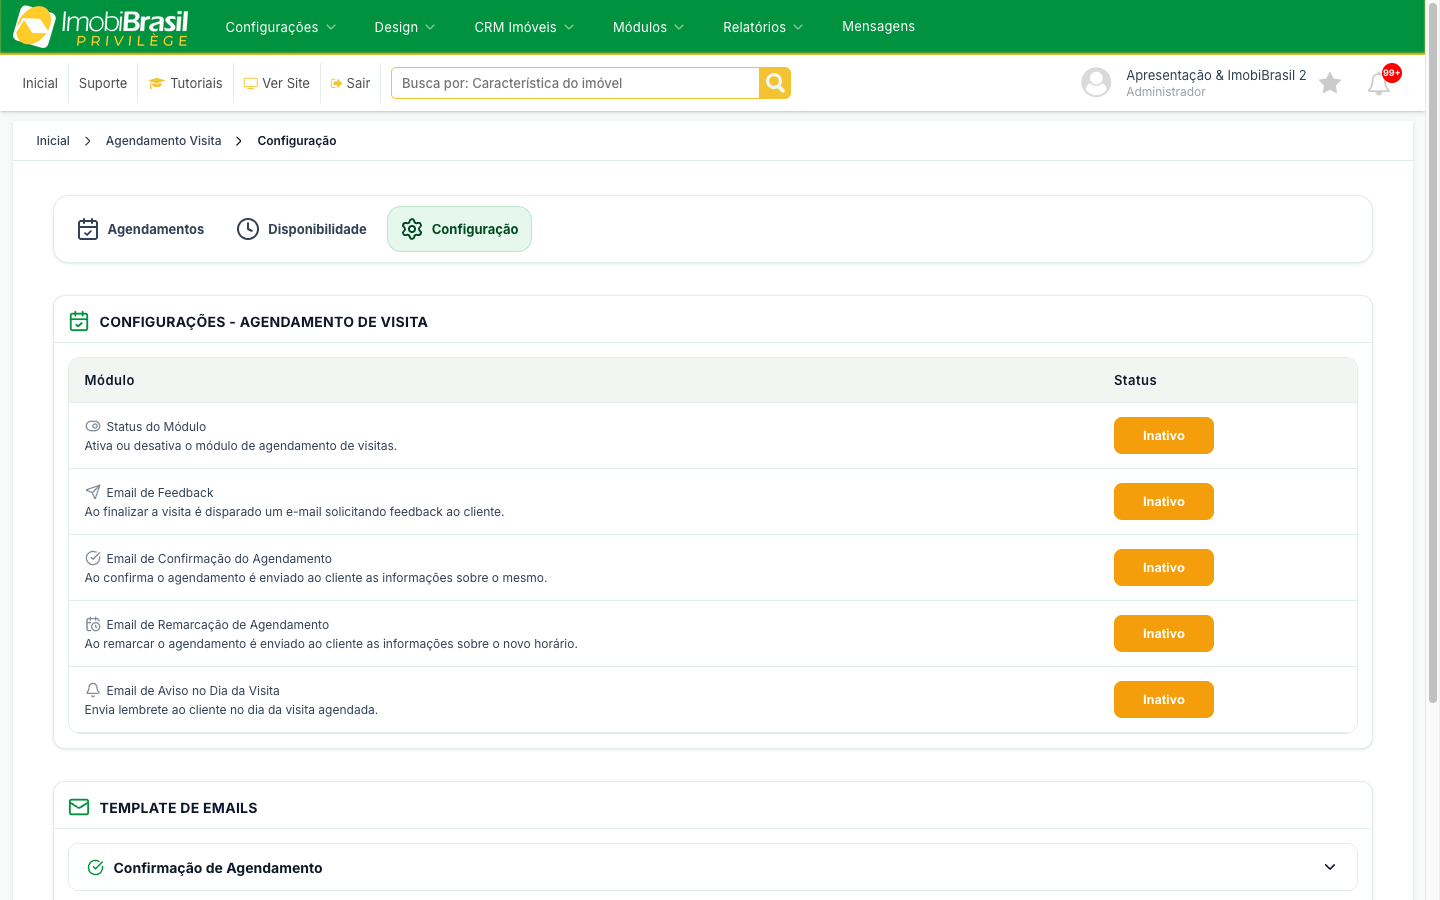Click the envelope icon by Template de Emails
This screenshot has height=900, width=1440.
coord(79,807)
